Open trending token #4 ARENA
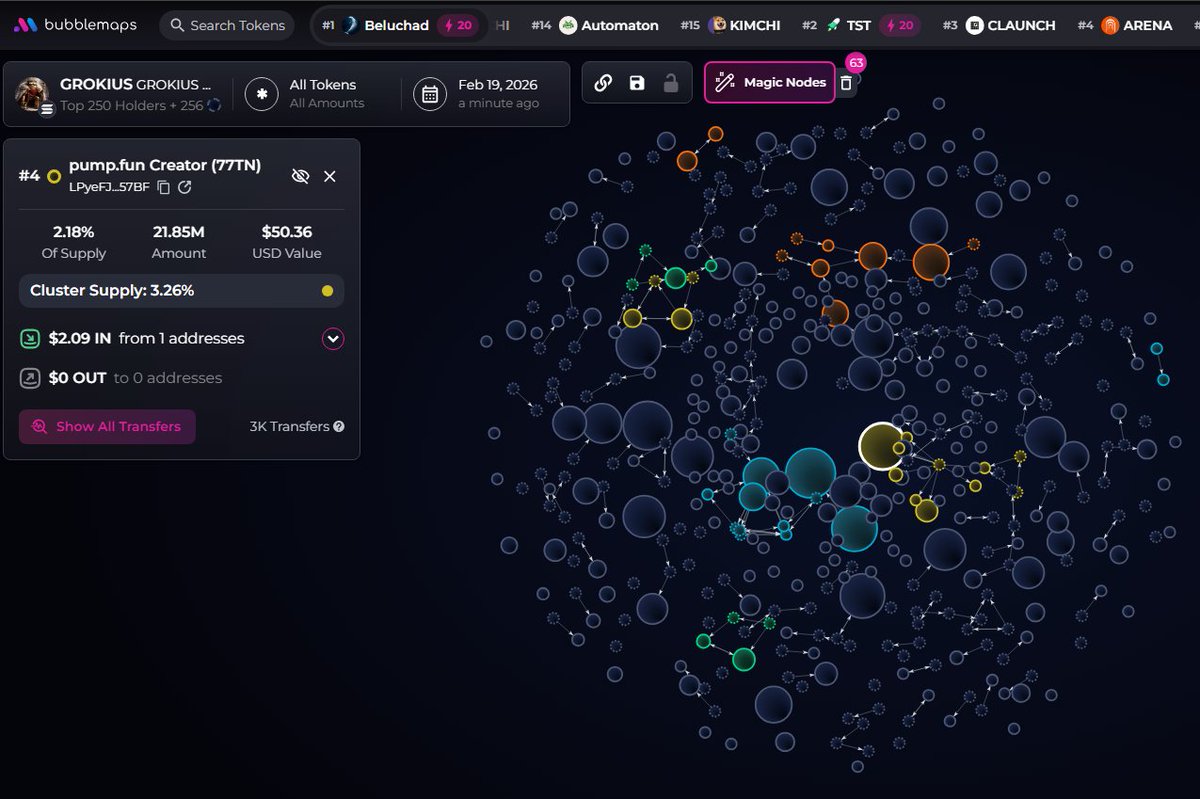 coord(1125,25)
